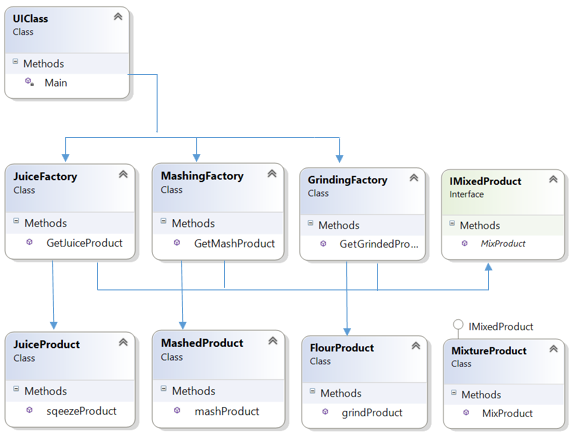Click the GetMashProduct method icon

click(177, 242)
